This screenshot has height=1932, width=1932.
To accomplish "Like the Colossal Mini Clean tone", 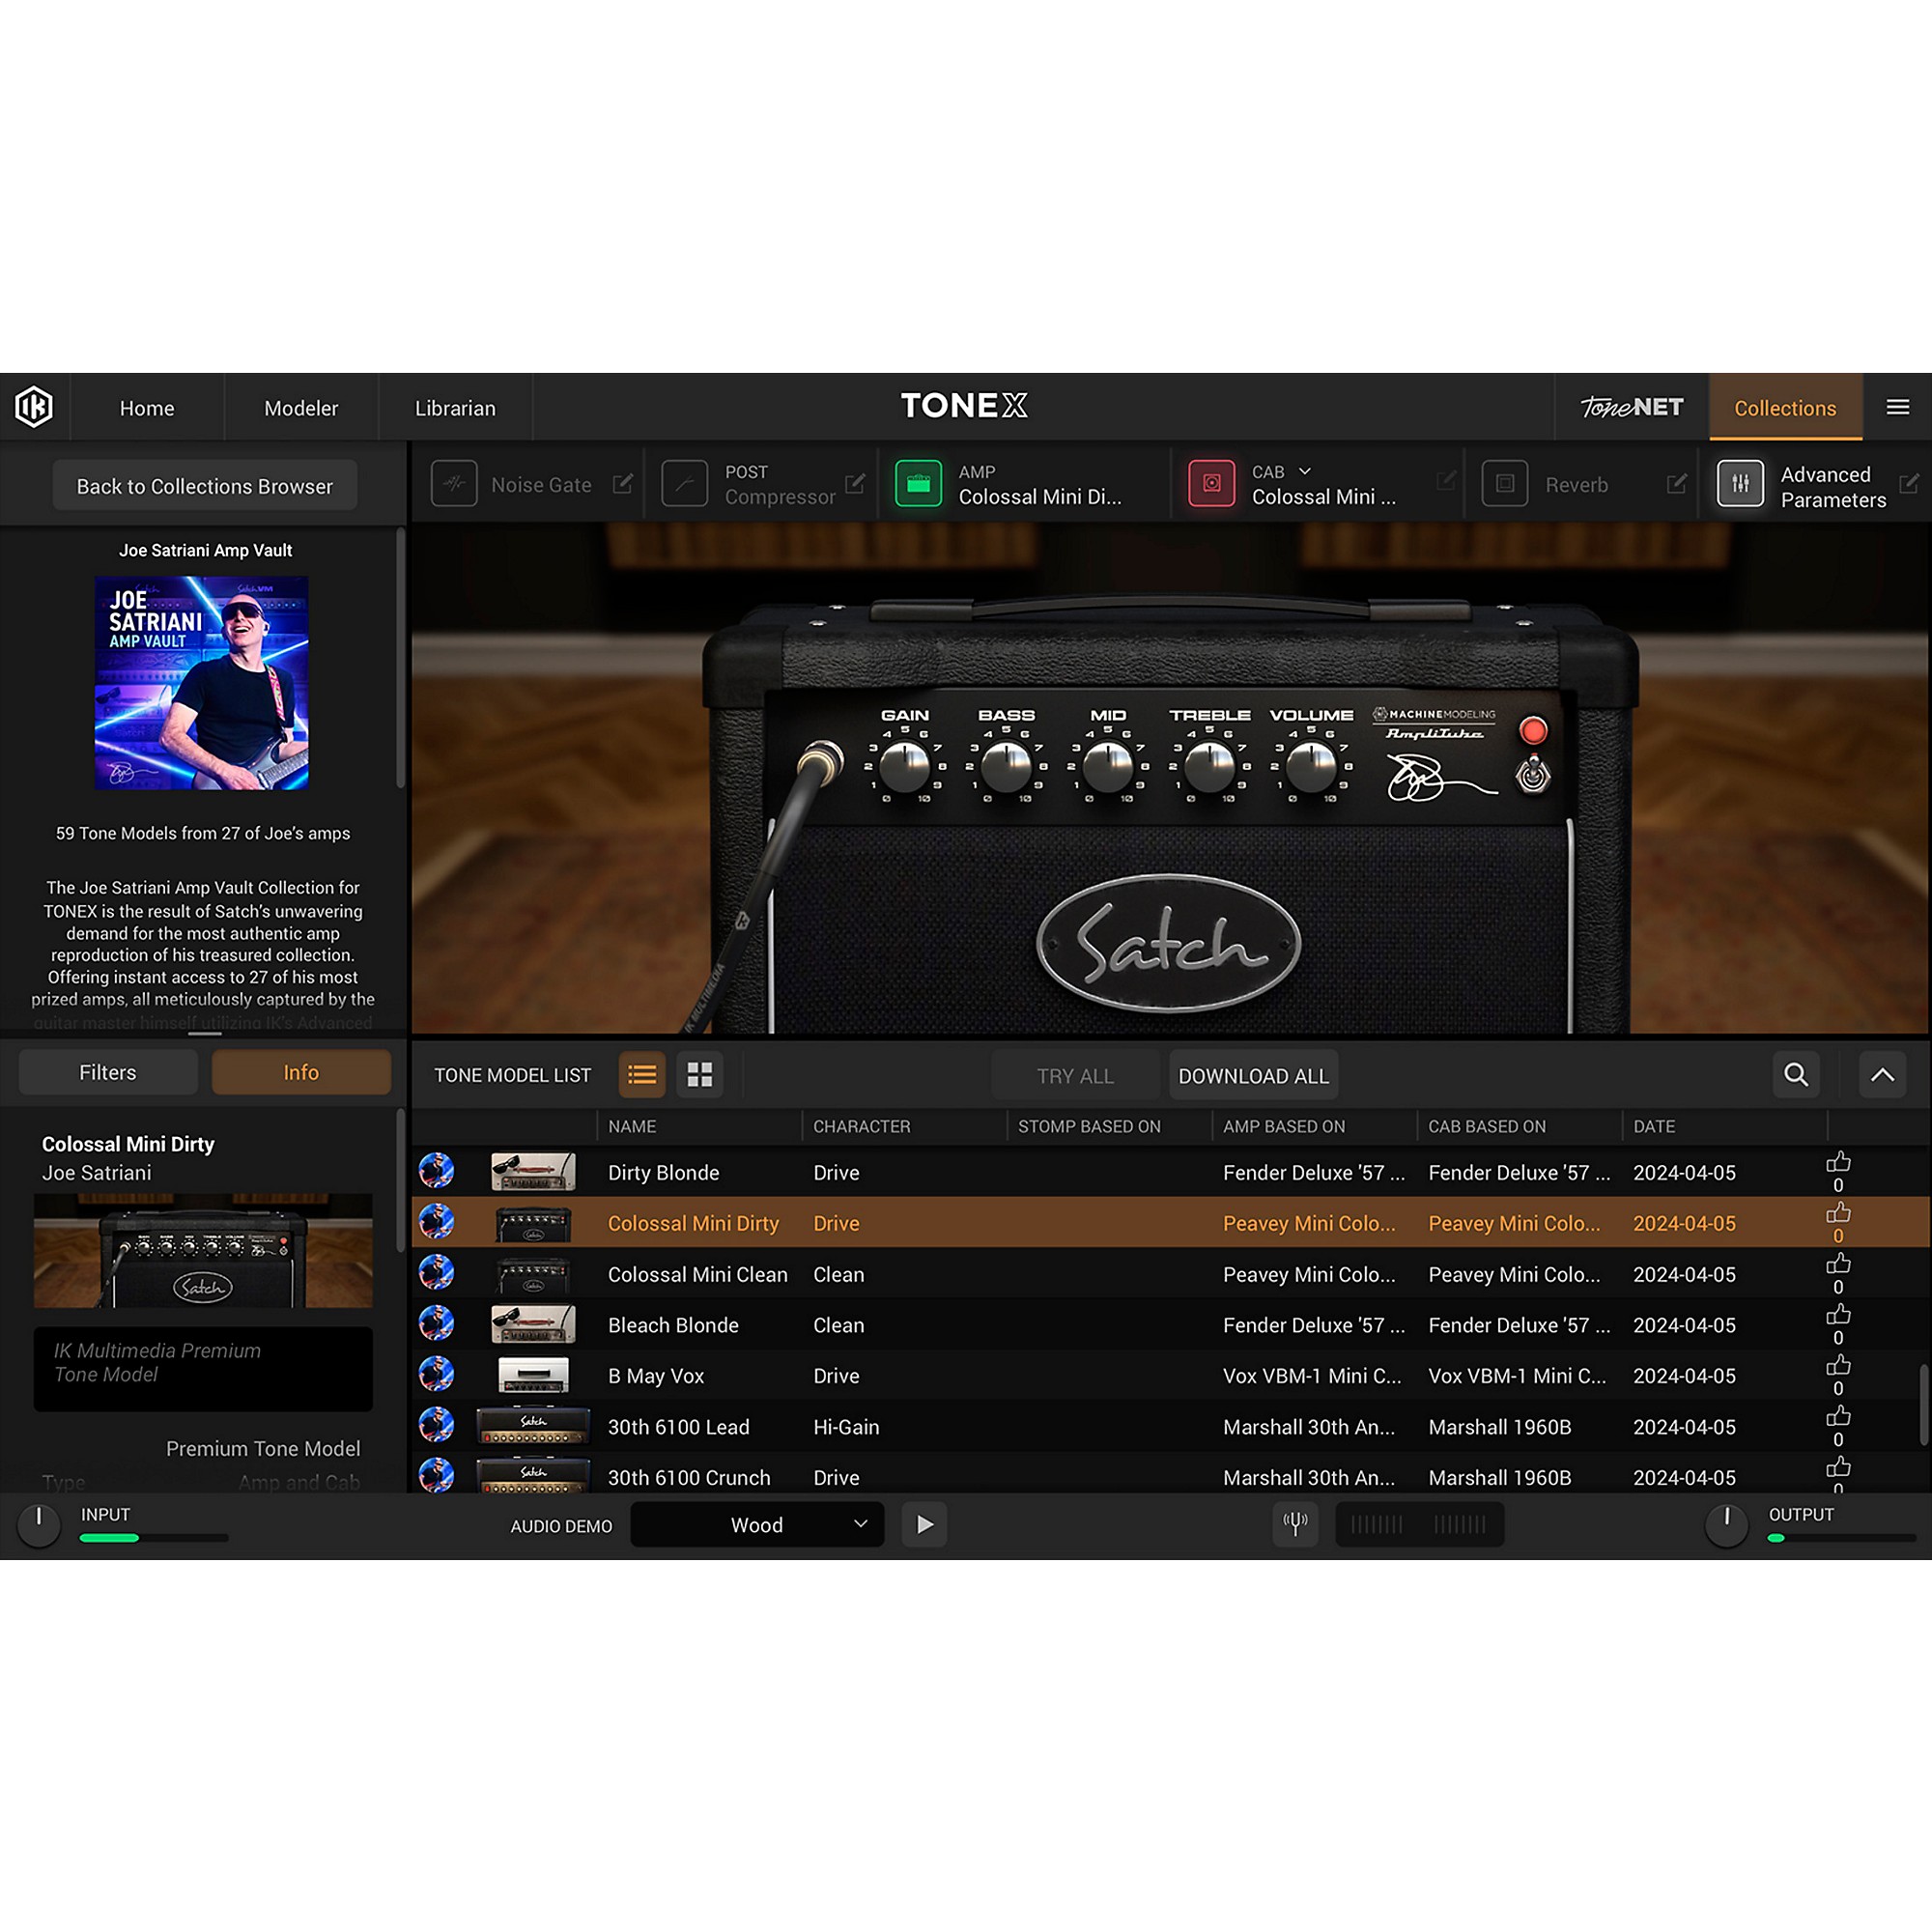I will pos(1838,1264).
